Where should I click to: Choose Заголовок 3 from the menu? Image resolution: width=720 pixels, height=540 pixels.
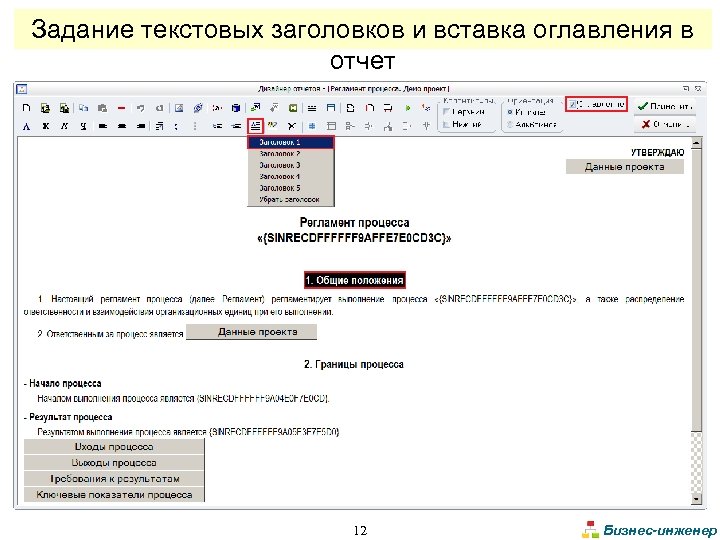291,165
